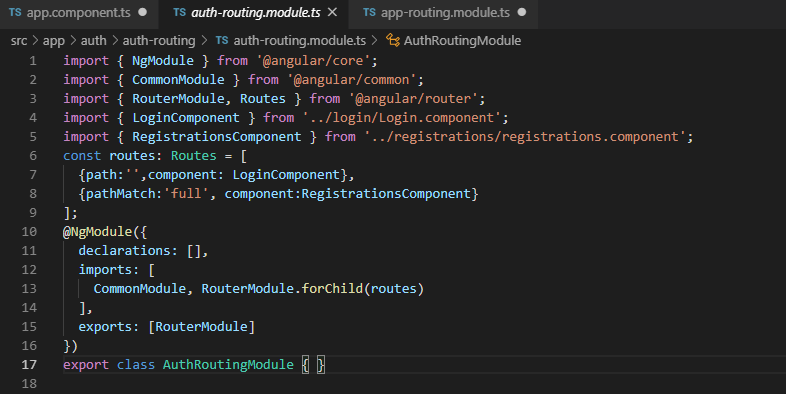This screenshot has height=394, width=786.
Task: Click 'LoginComponent' in line 4 import
Action: 186,118
